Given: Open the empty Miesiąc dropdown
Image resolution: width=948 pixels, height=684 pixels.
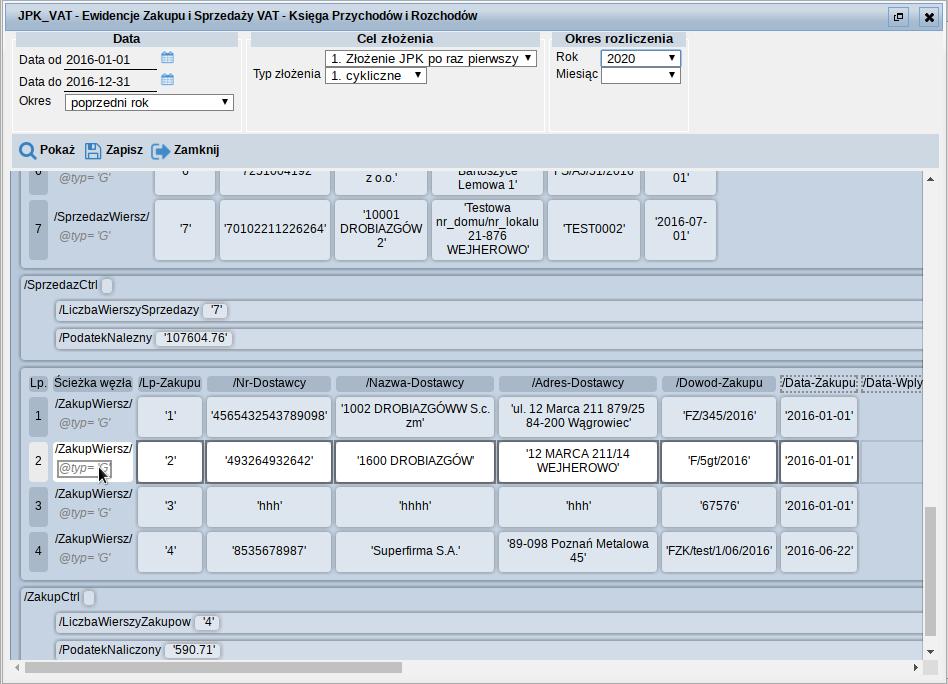Looking at the screenshot, I should pyautogui.click(x=641, y=75).
